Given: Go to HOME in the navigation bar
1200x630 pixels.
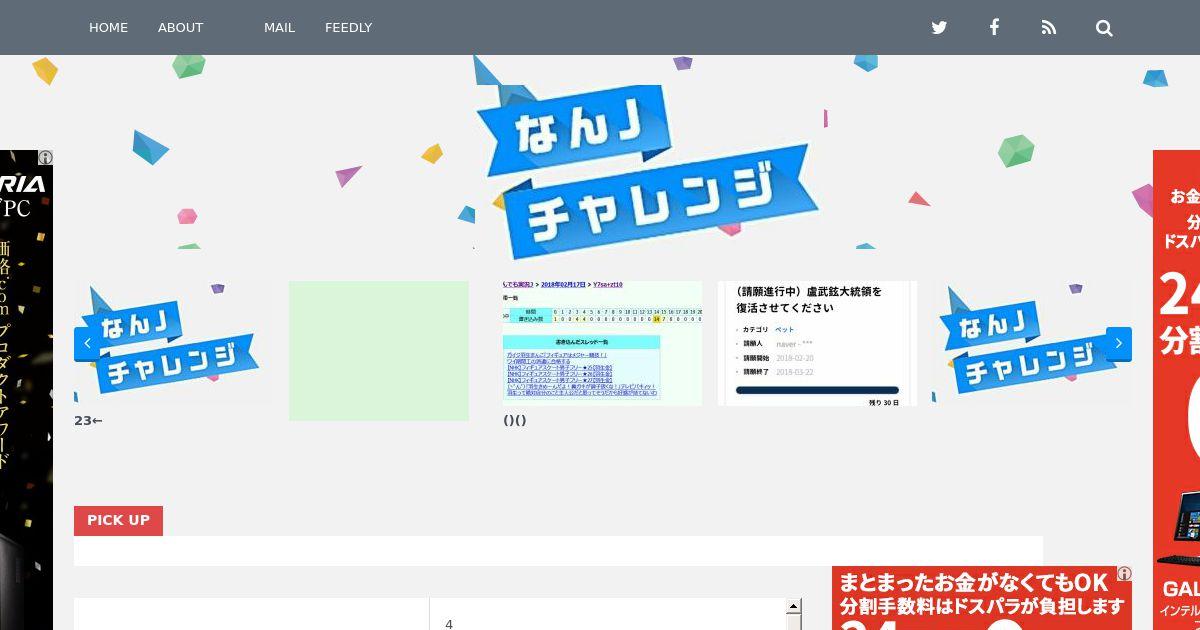Looking at the screenshot, I should coord(108,28).
